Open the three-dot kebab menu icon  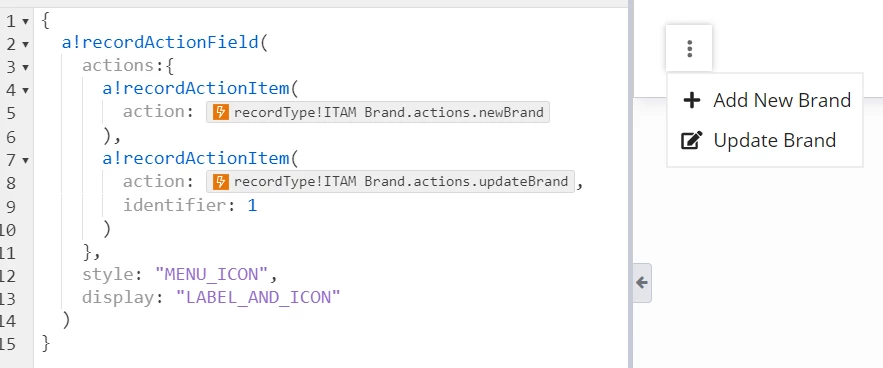click(689, 48)
